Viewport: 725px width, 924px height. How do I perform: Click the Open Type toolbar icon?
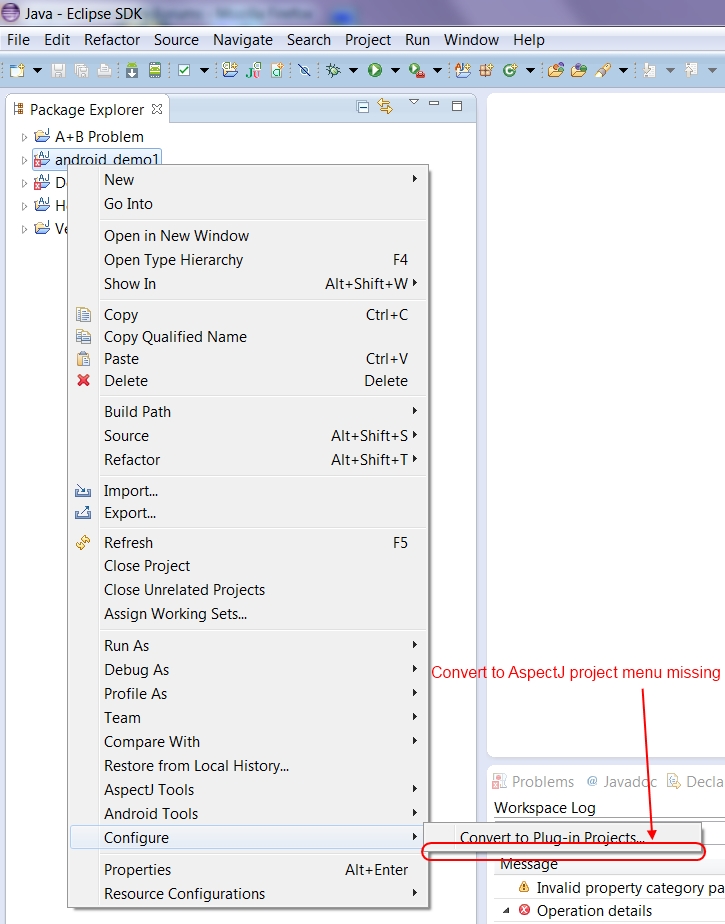pos(556,71)
